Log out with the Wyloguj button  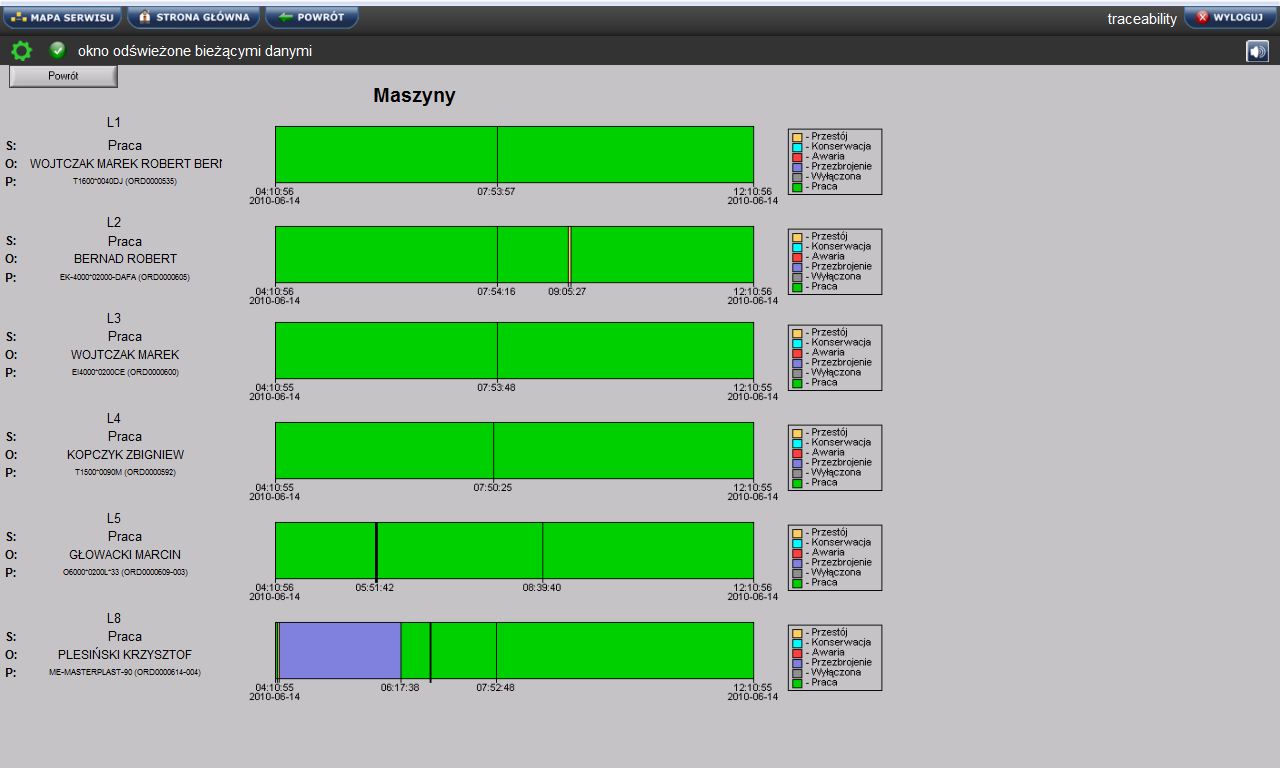click(1230, 17)
